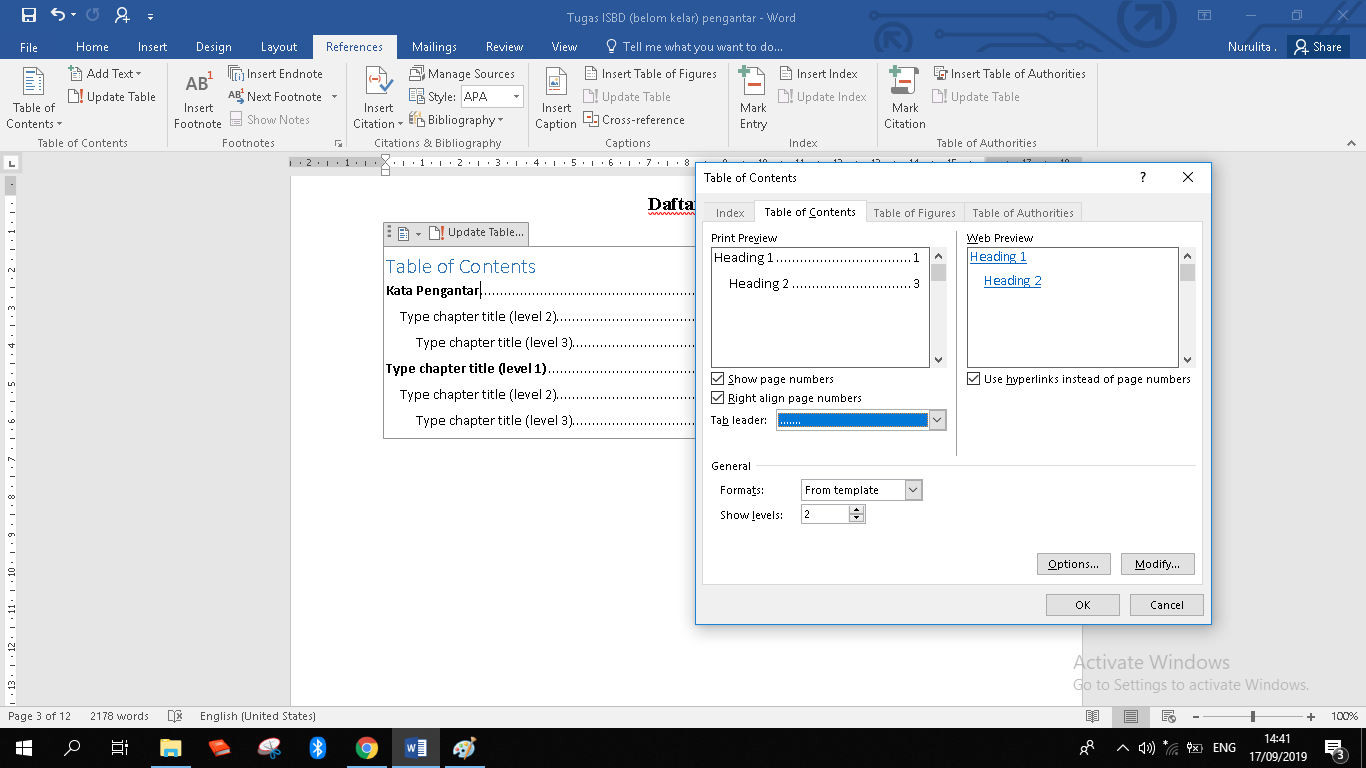Click the Save icon in title bar

(28, 15)
